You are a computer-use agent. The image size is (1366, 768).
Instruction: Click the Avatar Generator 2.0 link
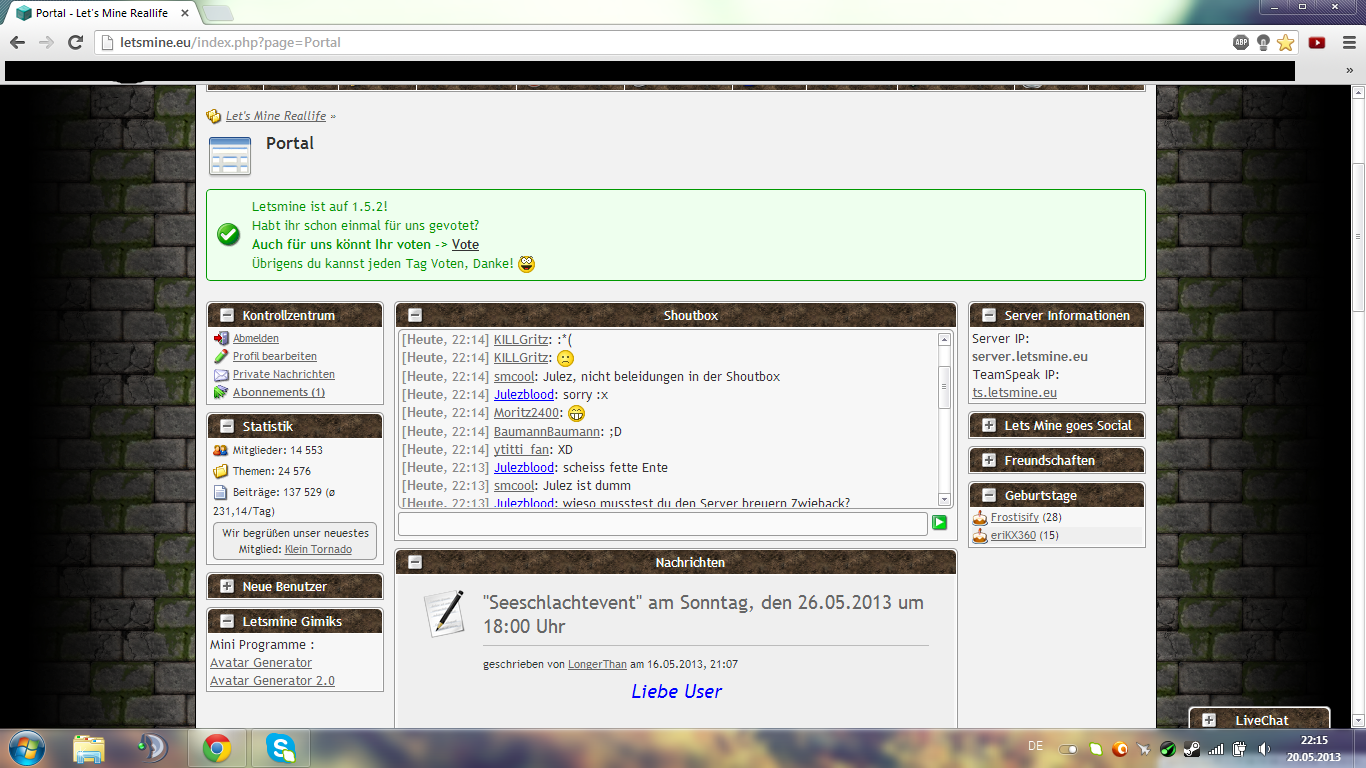pyautogui.click(x=272, y=680)
